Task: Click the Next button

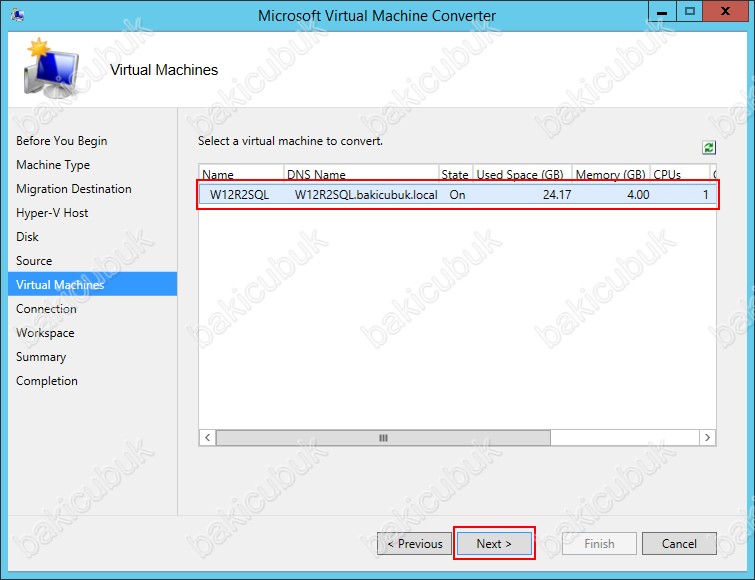Action: 494,543
